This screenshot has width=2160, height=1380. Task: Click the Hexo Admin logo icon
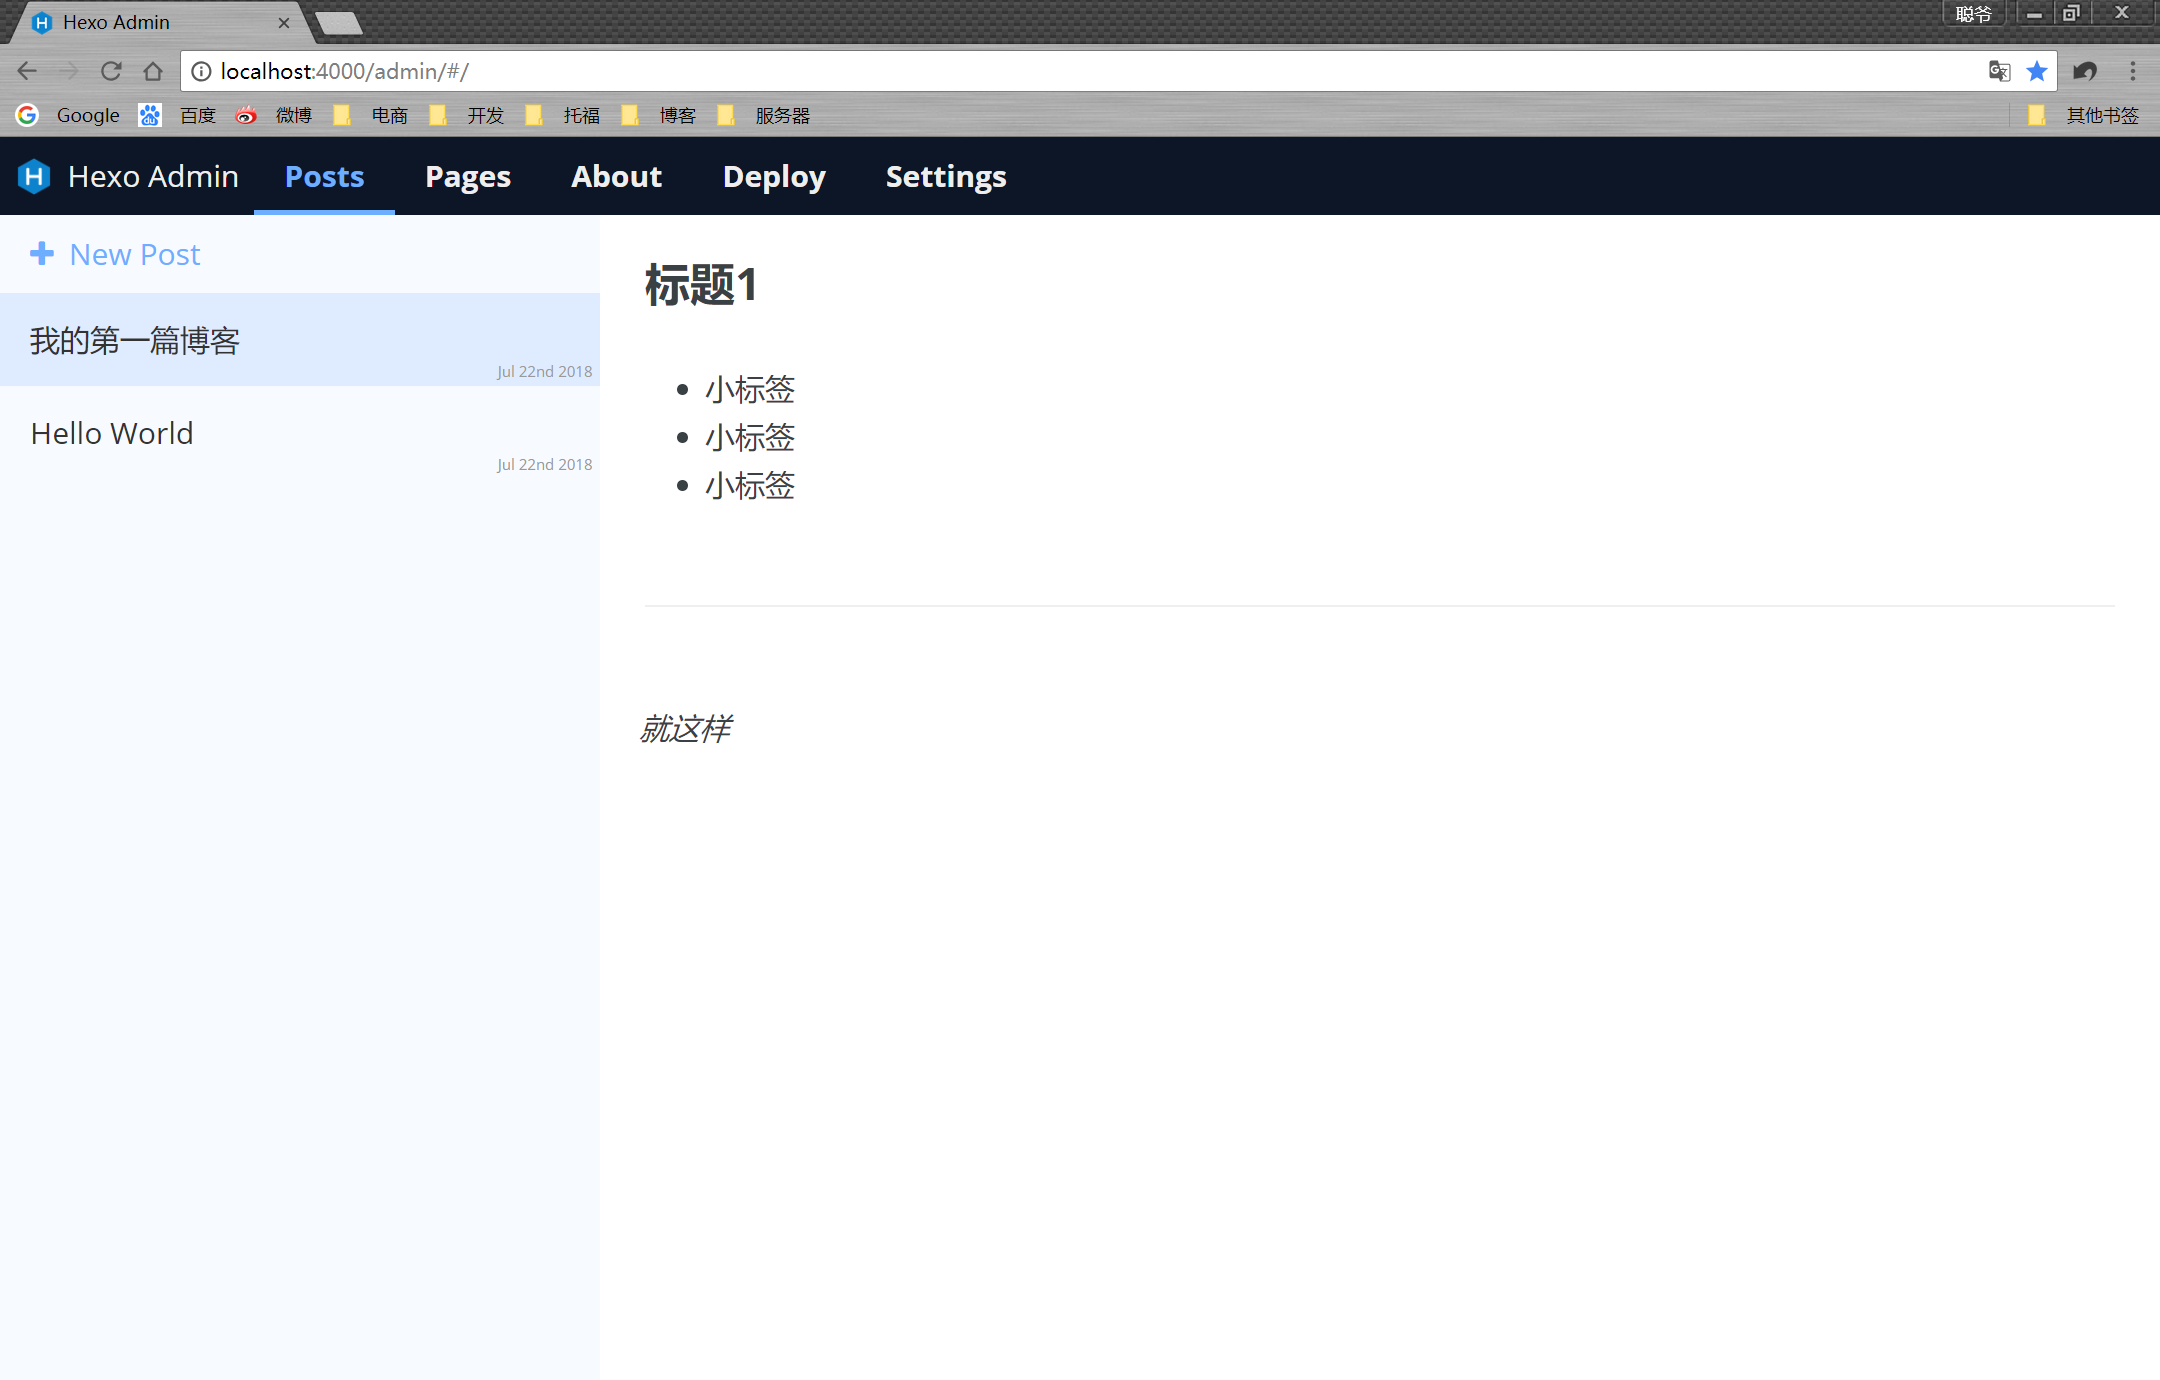(34, 177)
